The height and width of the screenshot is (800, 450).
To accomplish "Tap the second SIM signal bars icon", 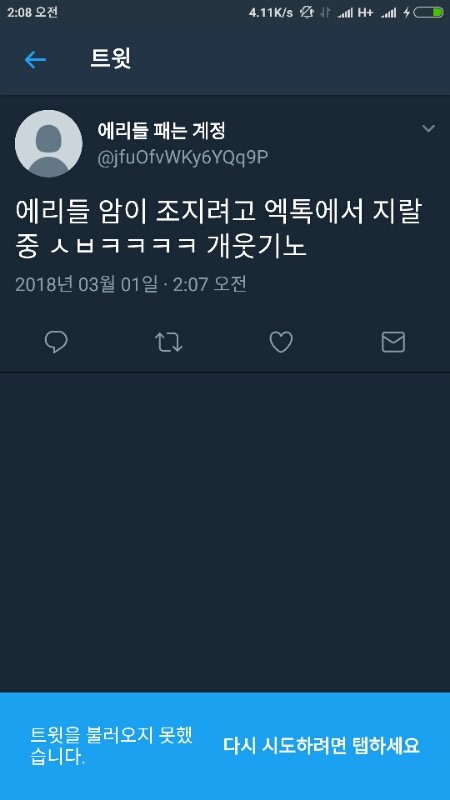I will click(x=389, y=13).
